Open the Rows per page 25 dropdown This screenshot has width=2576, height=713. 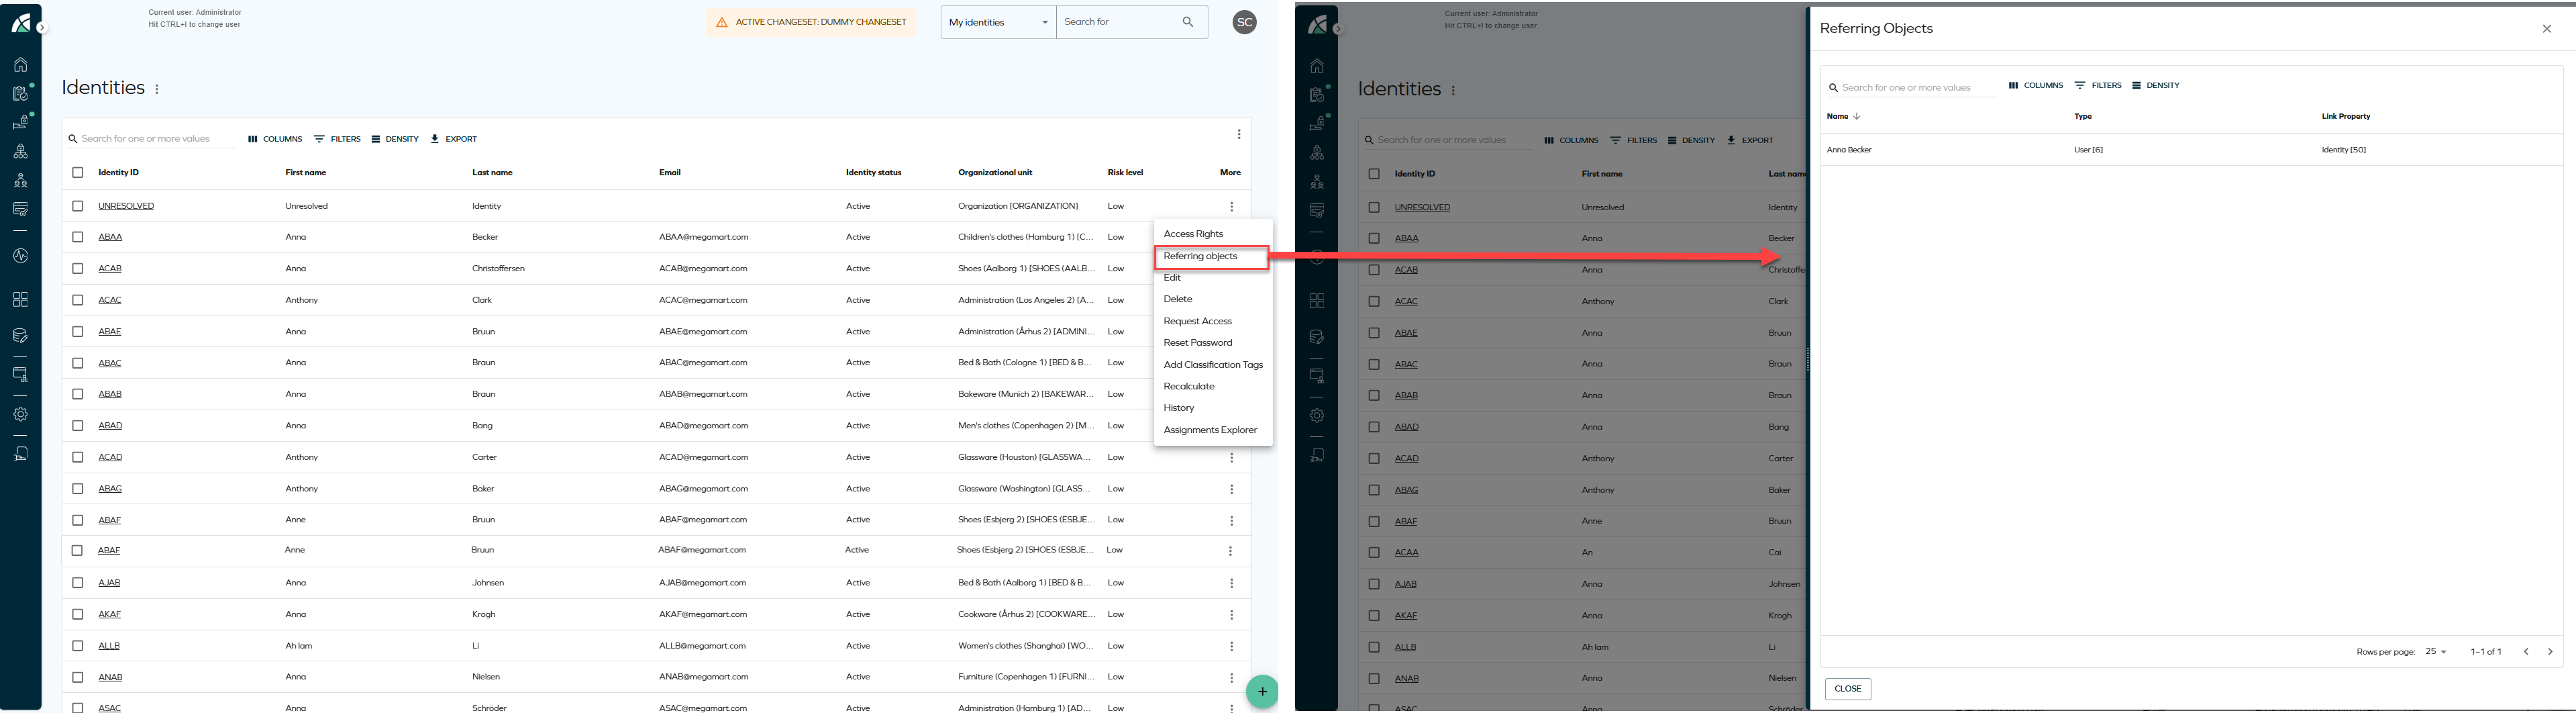2435,652
